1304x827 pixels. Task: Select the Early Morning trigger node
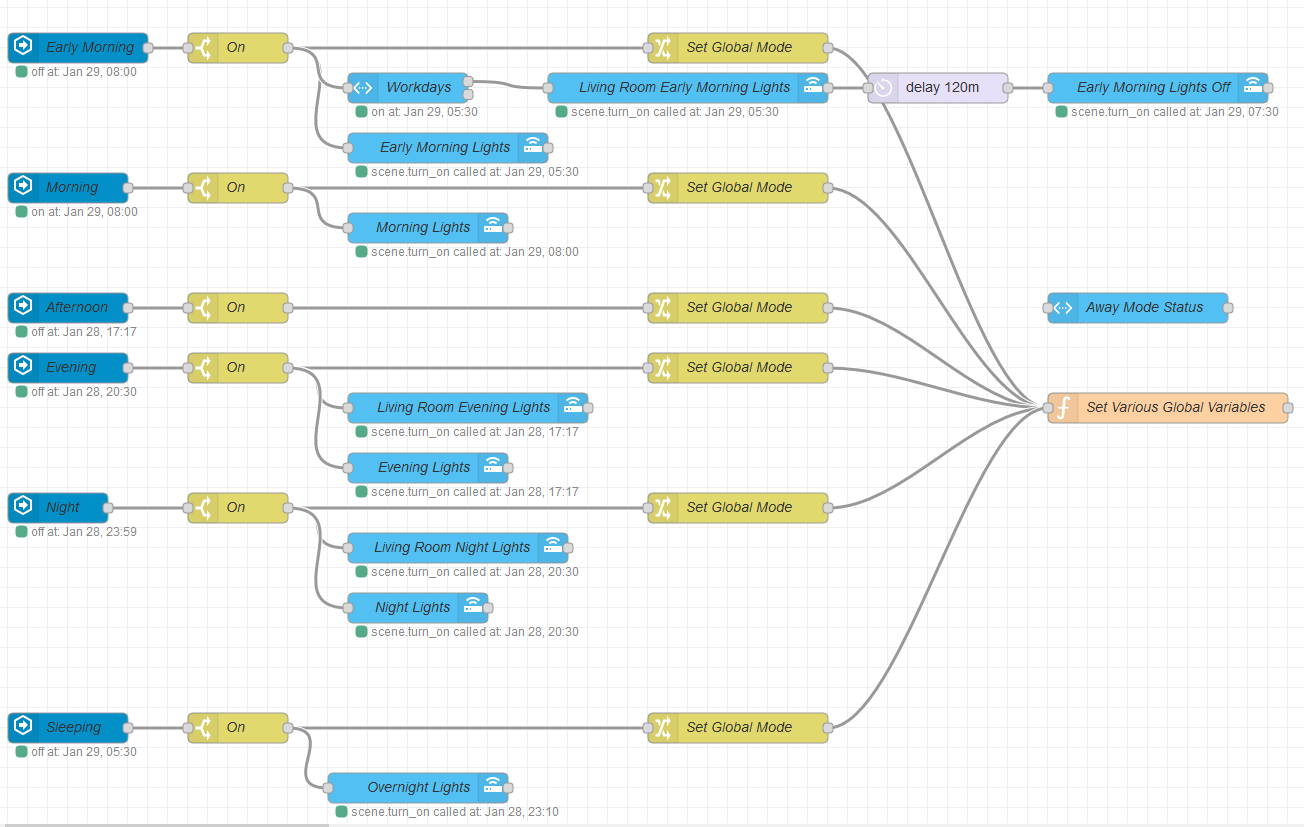pyautogui.click(x=78, y=47)
